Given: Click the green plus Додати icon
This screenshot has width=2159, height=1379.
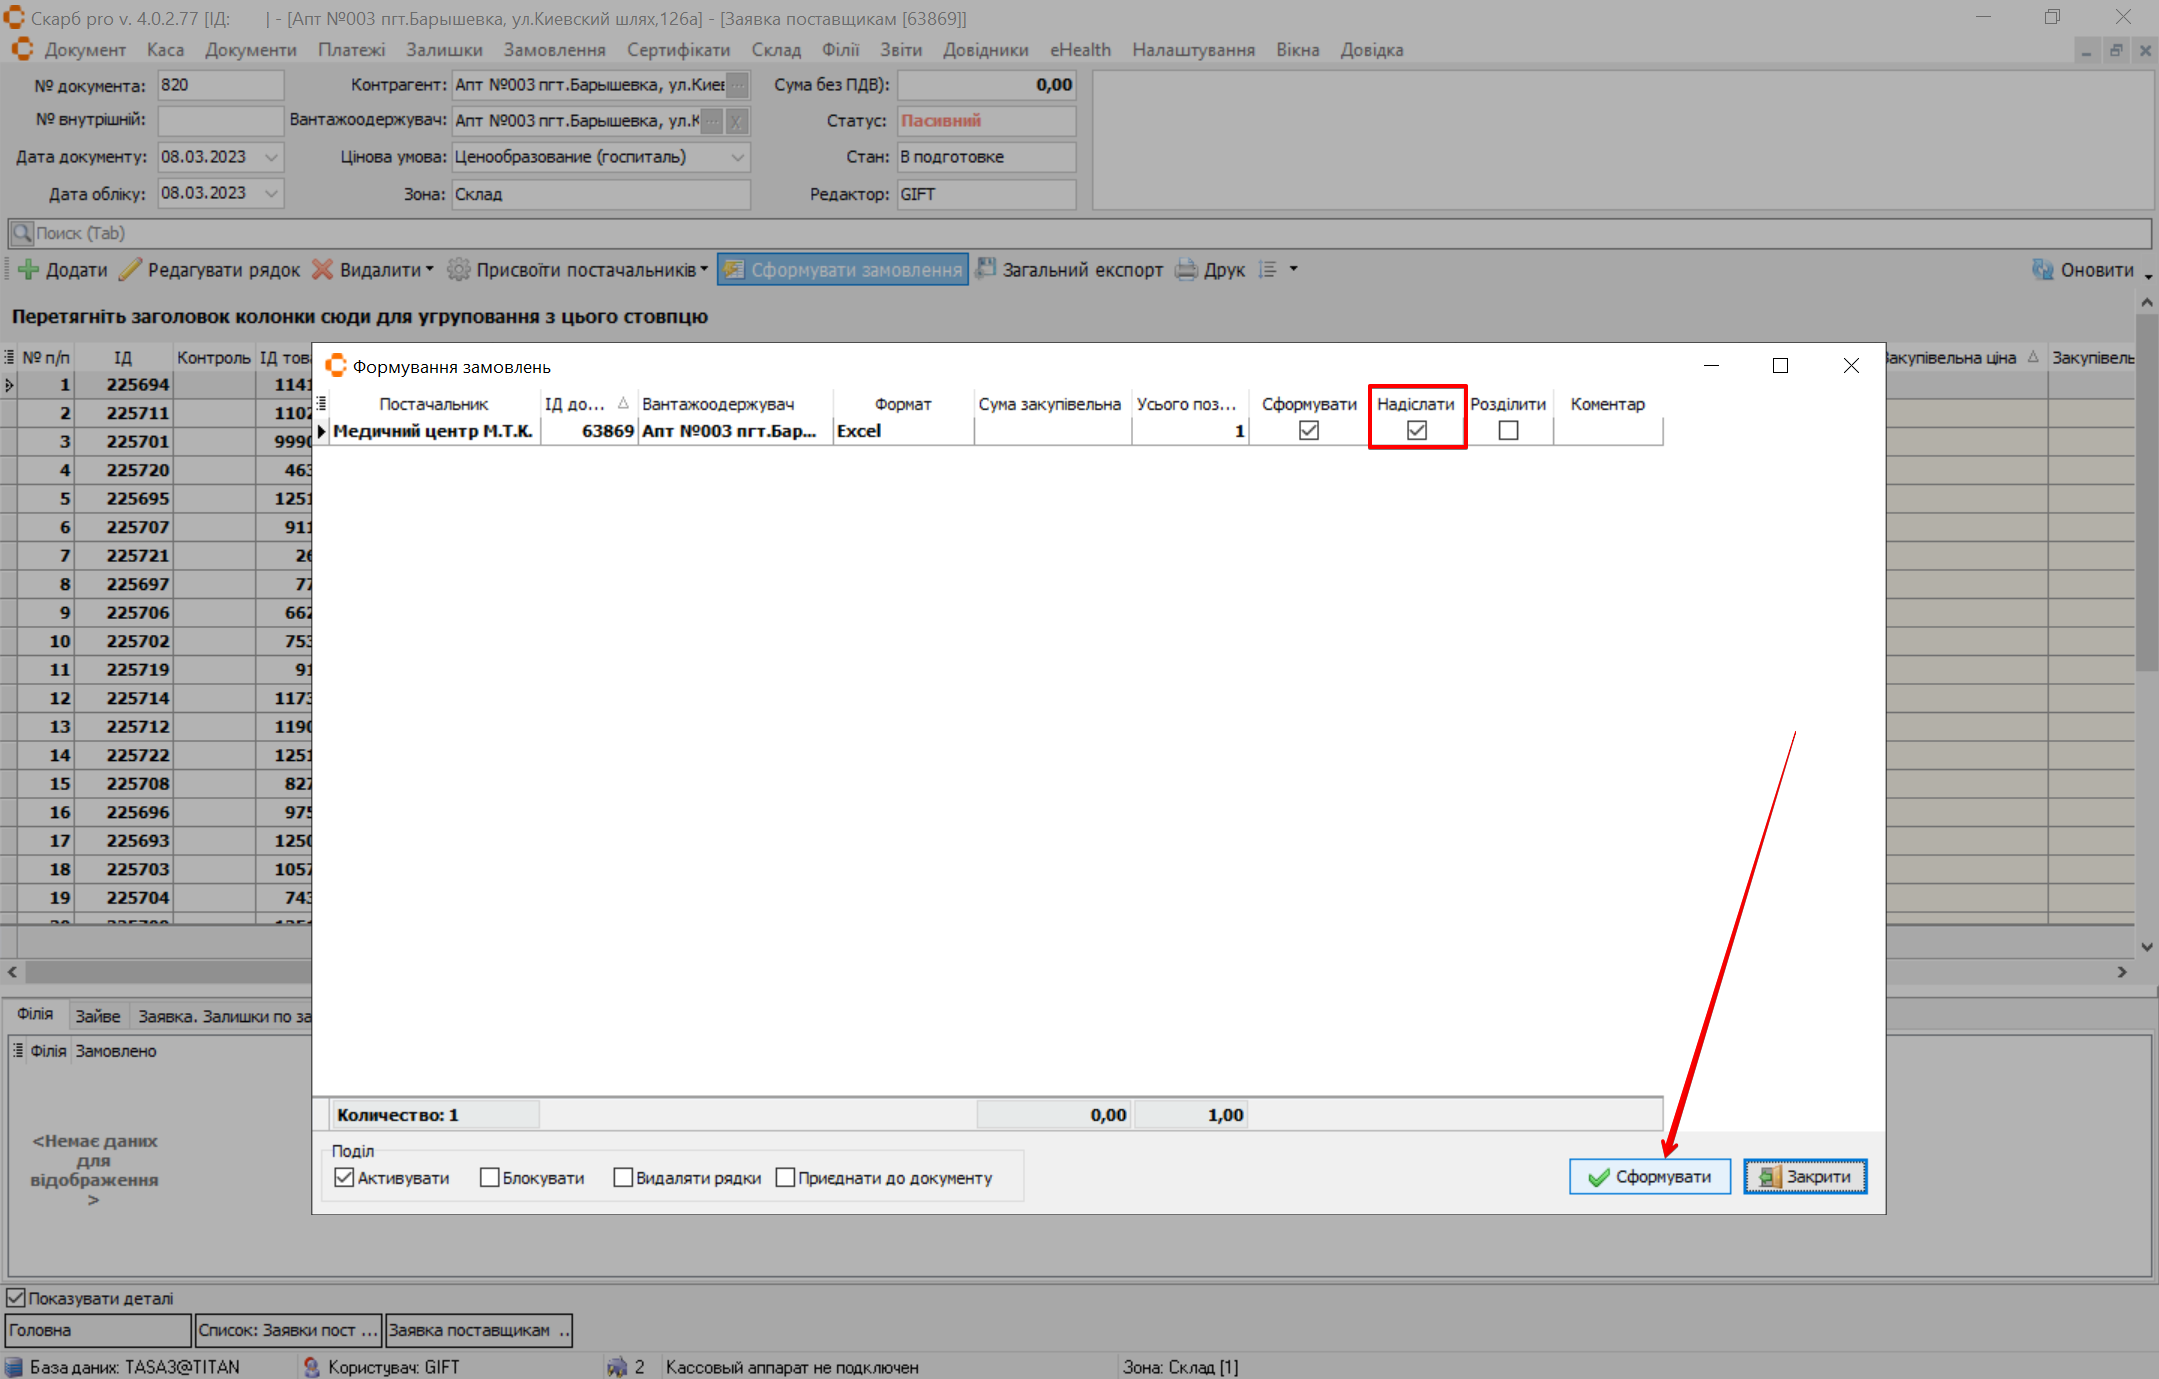Looking at the screenshot, I should coord(28,270).
